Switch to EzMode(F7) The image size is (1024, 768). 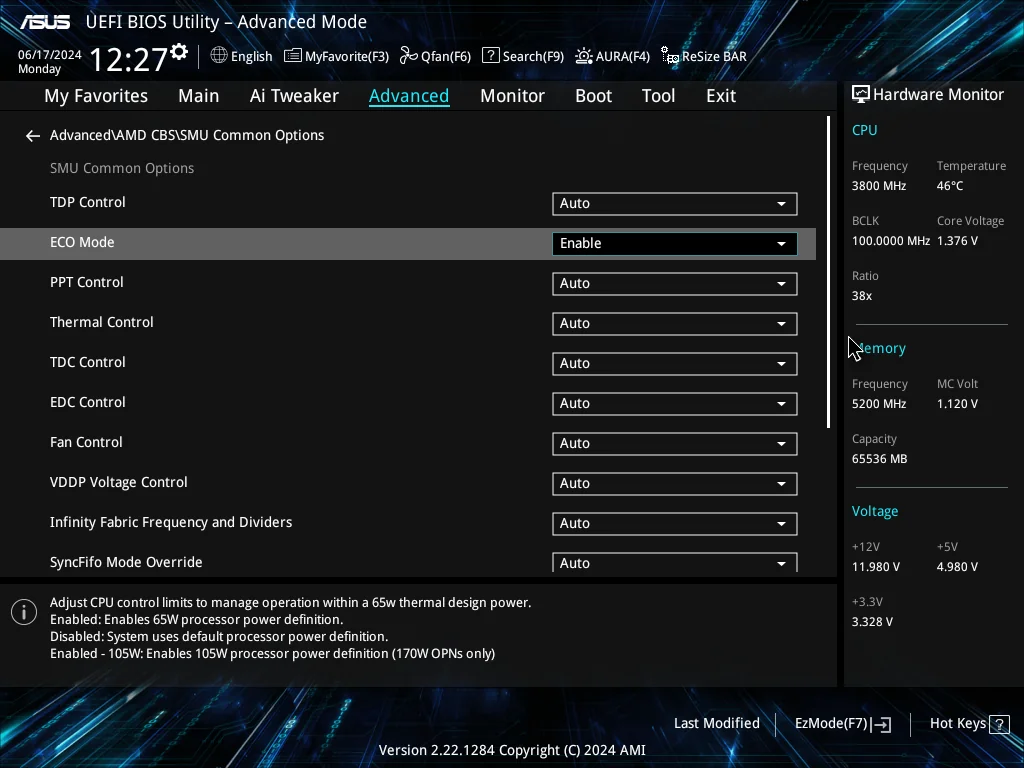[842, 724]
